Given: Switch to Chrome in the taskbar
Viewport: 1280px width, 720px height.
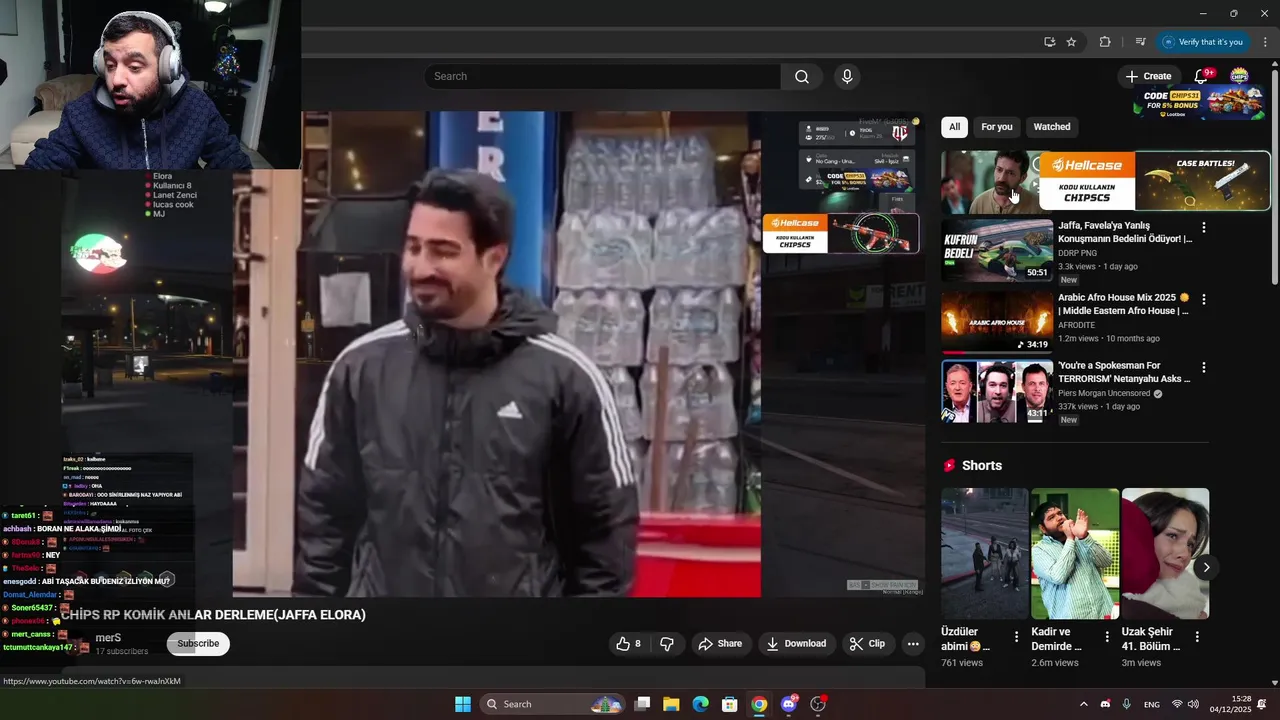Looking at the screenshot, I should (759, 704).
